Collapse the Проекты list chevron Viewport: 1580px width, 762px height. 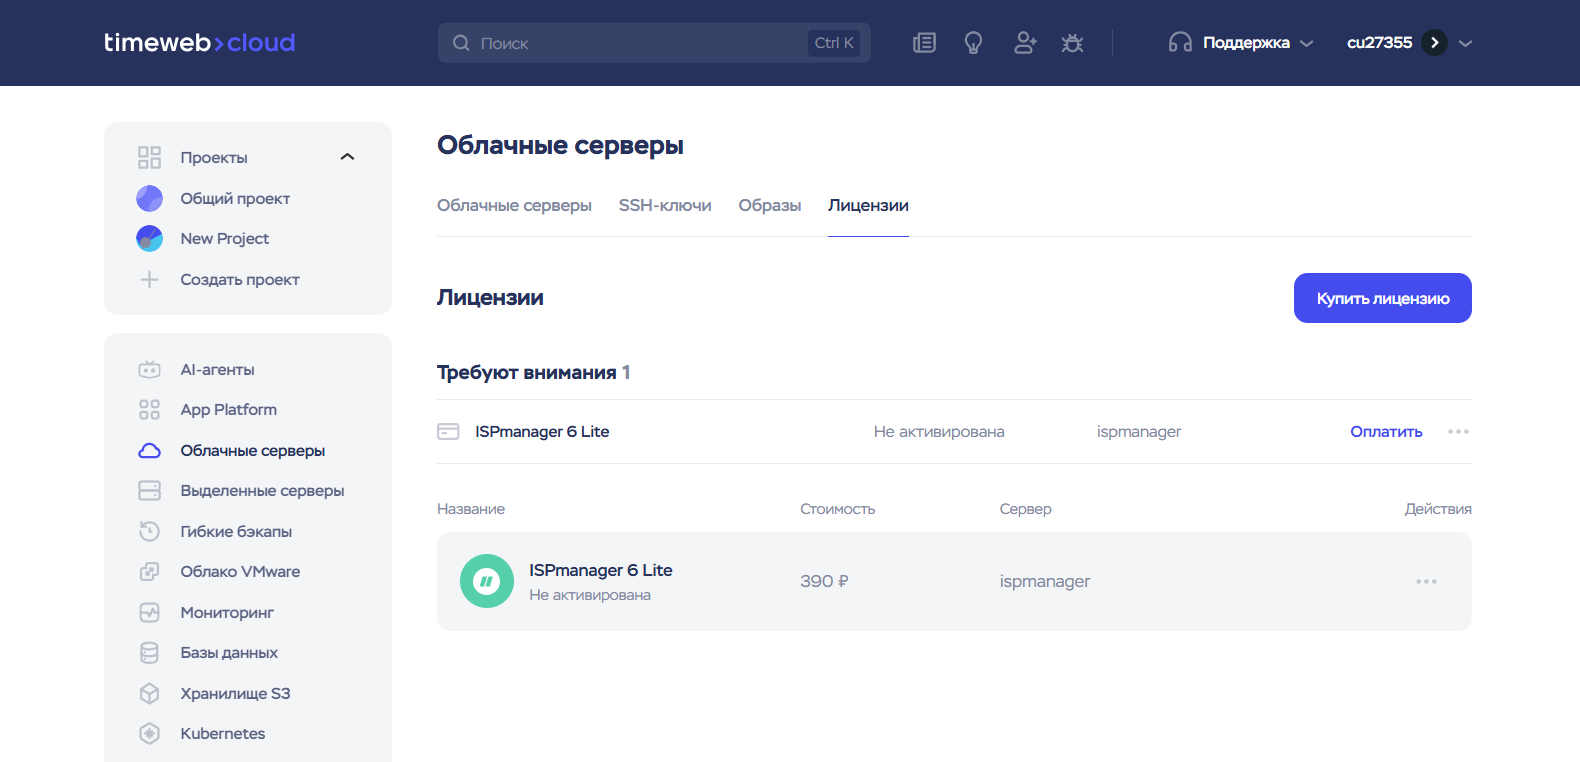(x=347, y=157)
